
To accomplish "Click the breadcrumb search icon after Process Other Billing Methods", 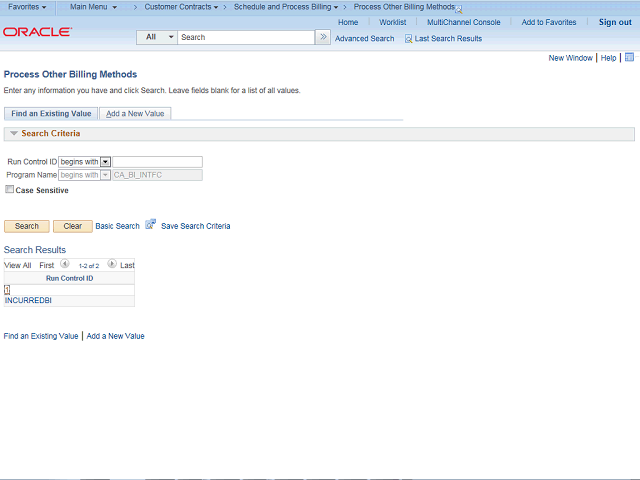I will click(x=459, y=10).
